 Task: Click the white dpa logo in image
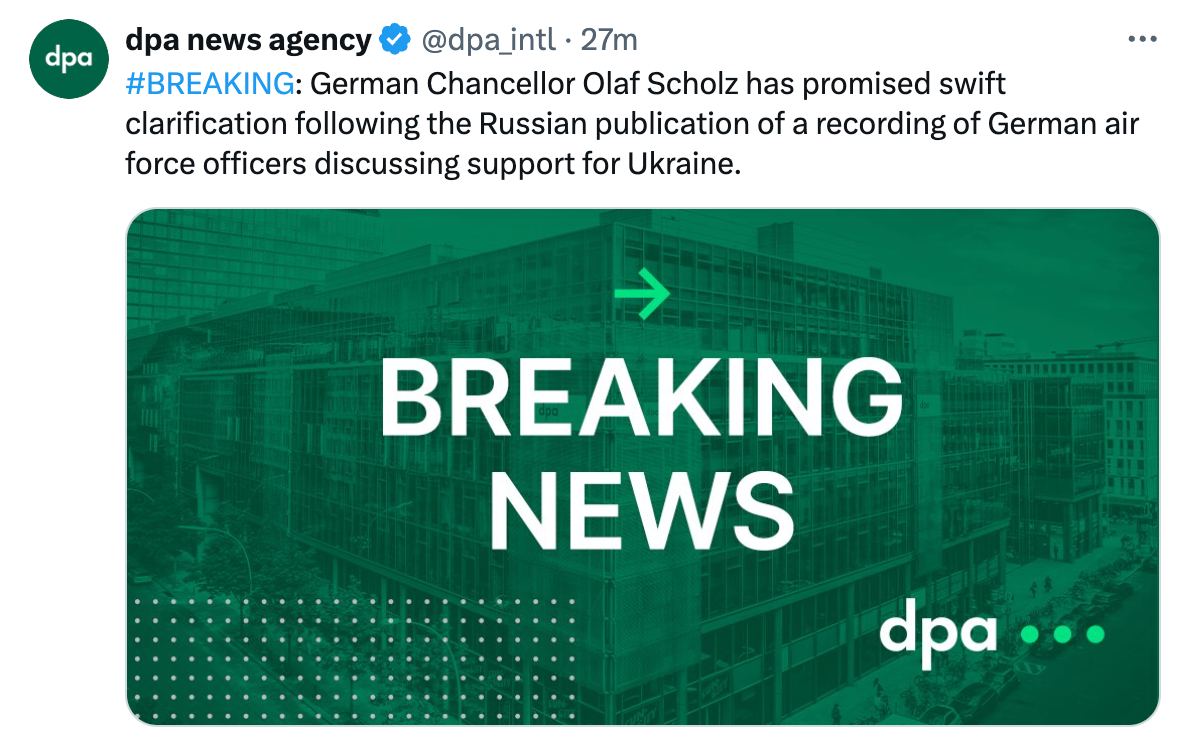tap(938, 632)
